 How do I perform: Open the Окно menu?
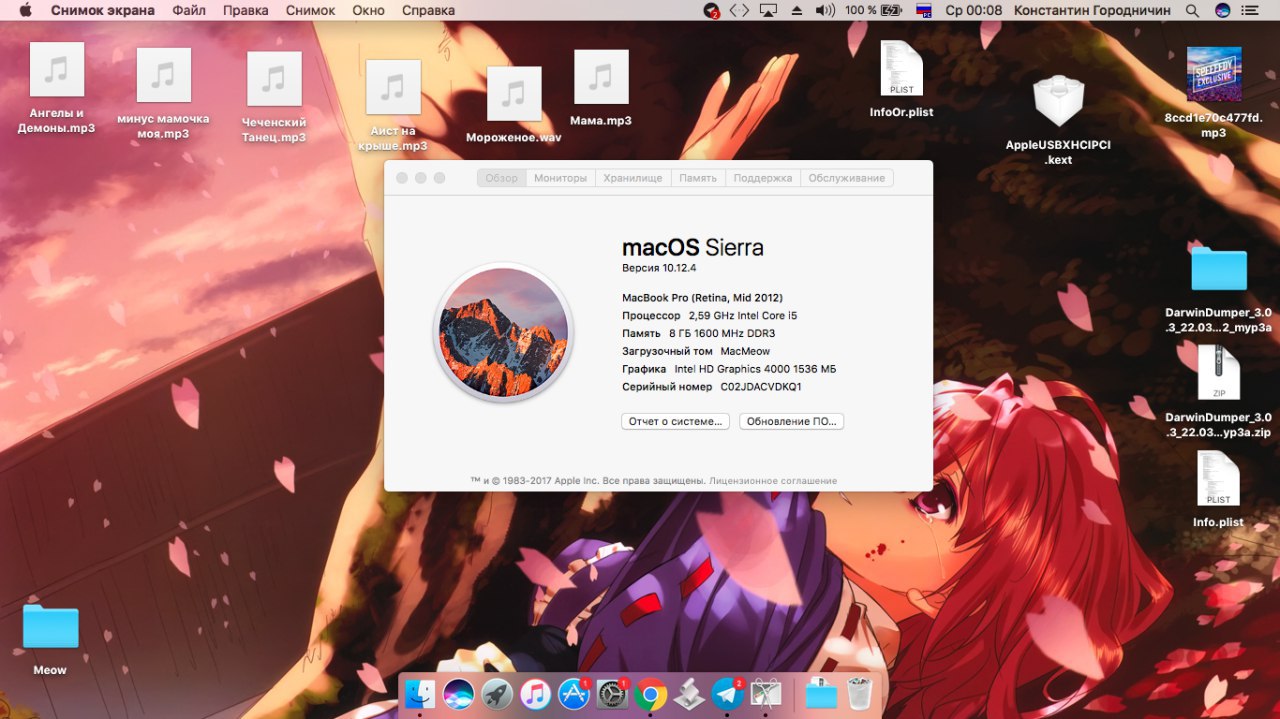pos(369,10)
